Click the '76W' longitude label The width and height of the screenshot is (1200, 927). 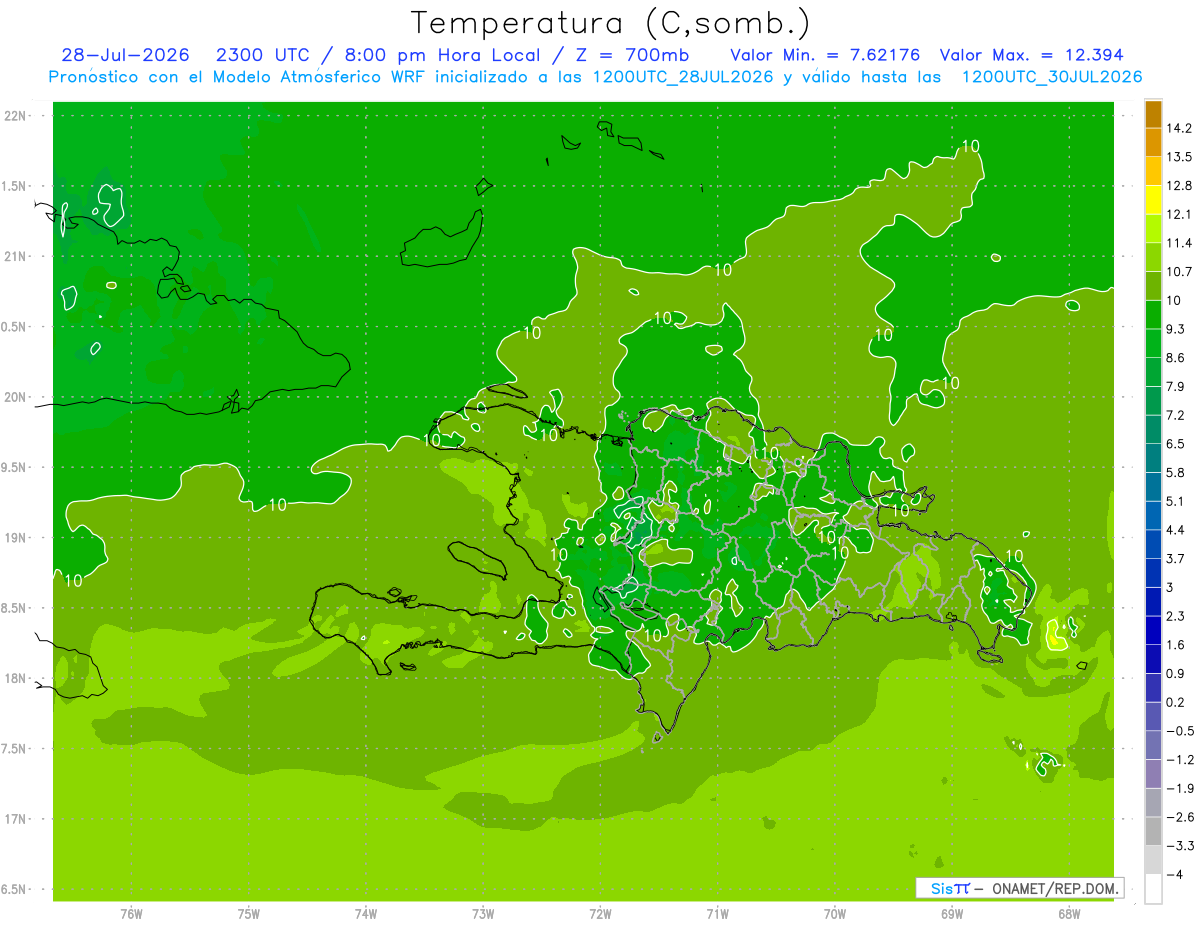[x=131, y=914]
